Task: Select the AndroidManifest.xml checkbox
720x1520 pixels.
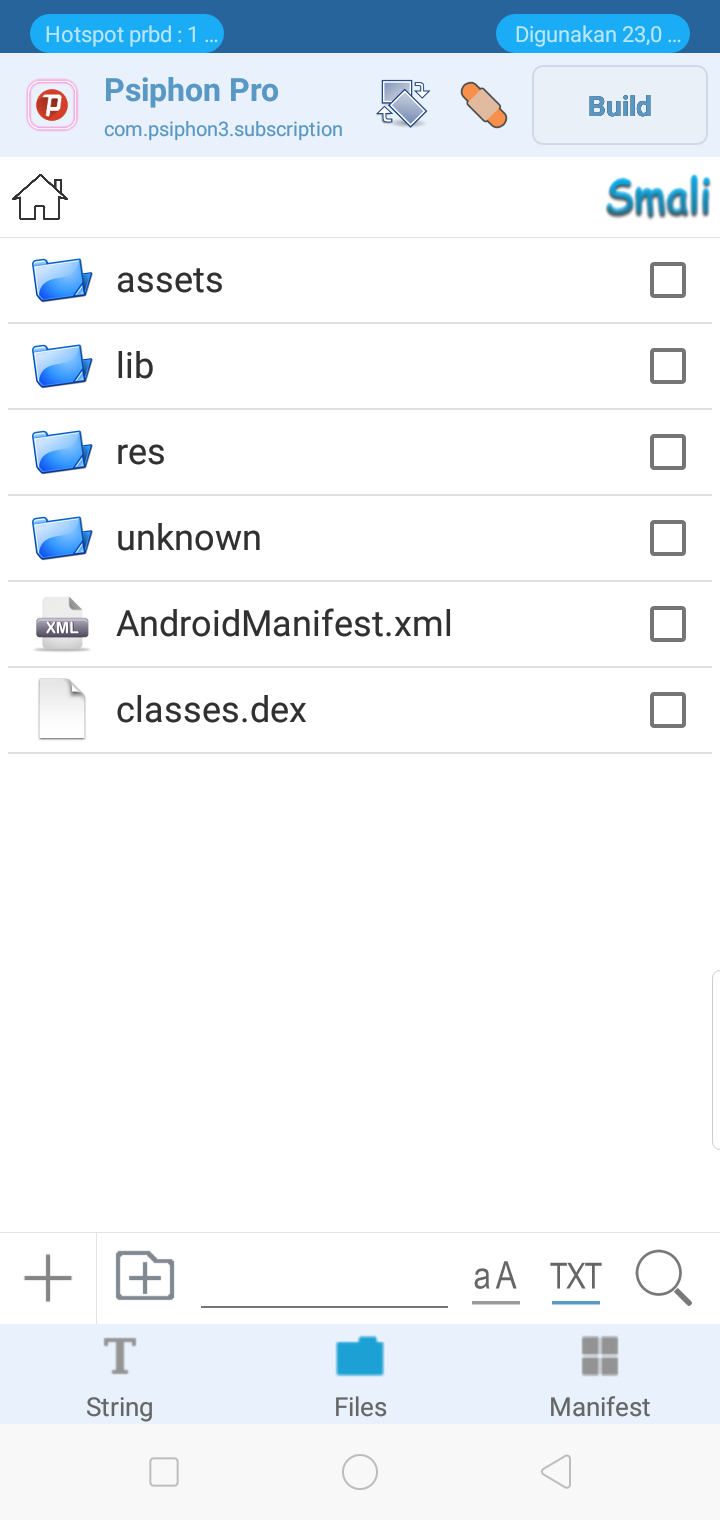Action: click(668, 625)
